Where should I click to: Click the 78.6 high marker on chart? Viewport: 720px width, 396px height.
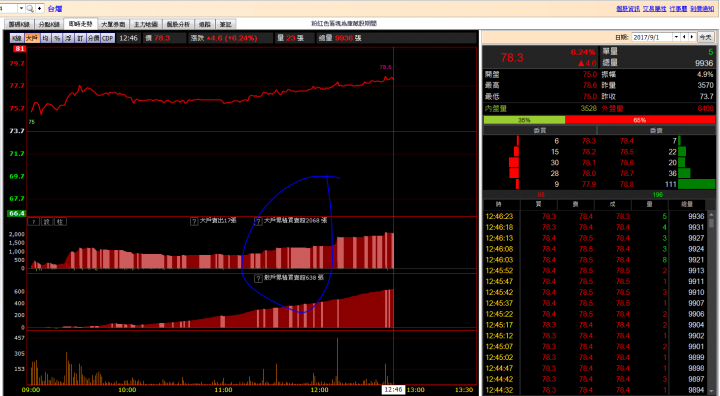pyautogui.click(x=385, y=67)
